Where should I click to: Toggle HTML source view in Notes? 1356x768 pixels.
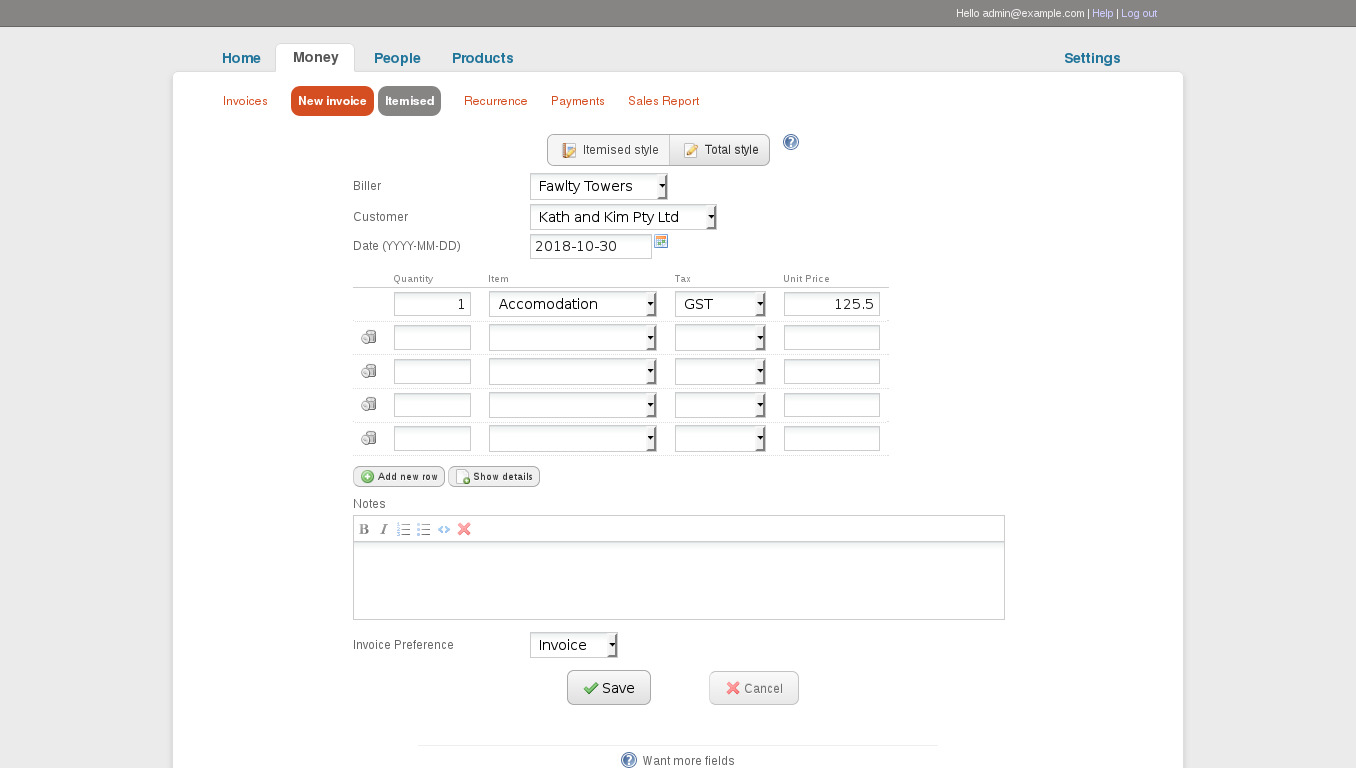coord(444,529)
